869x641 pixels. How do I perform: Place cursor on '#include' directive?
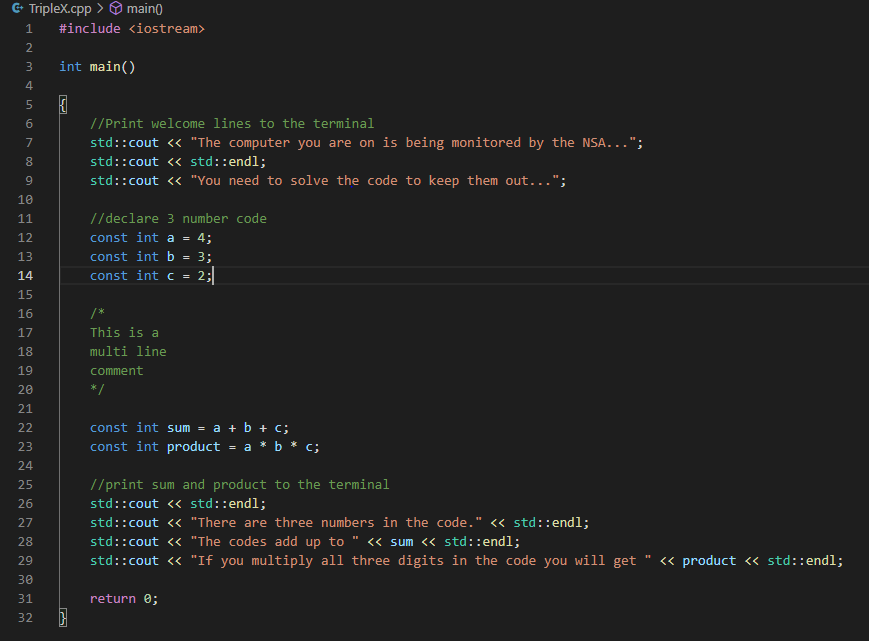[90, 29]
